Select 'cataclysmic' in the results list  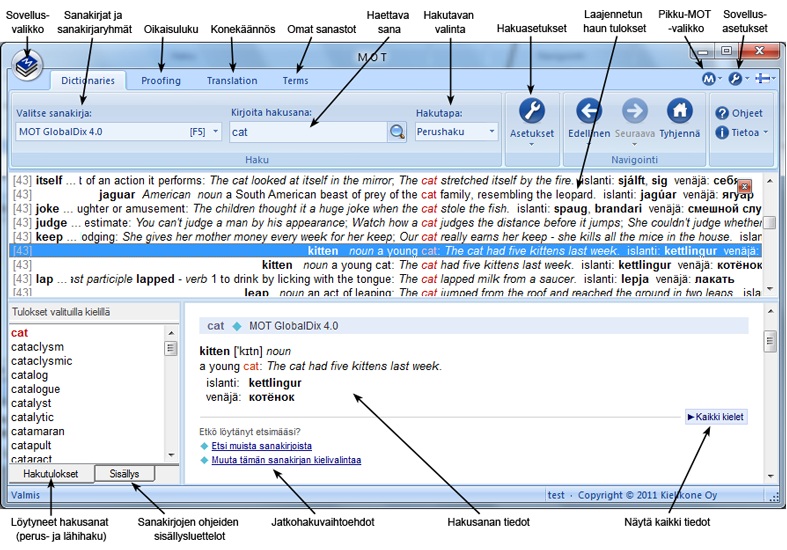pyautogui.click(x=42, y=361)
